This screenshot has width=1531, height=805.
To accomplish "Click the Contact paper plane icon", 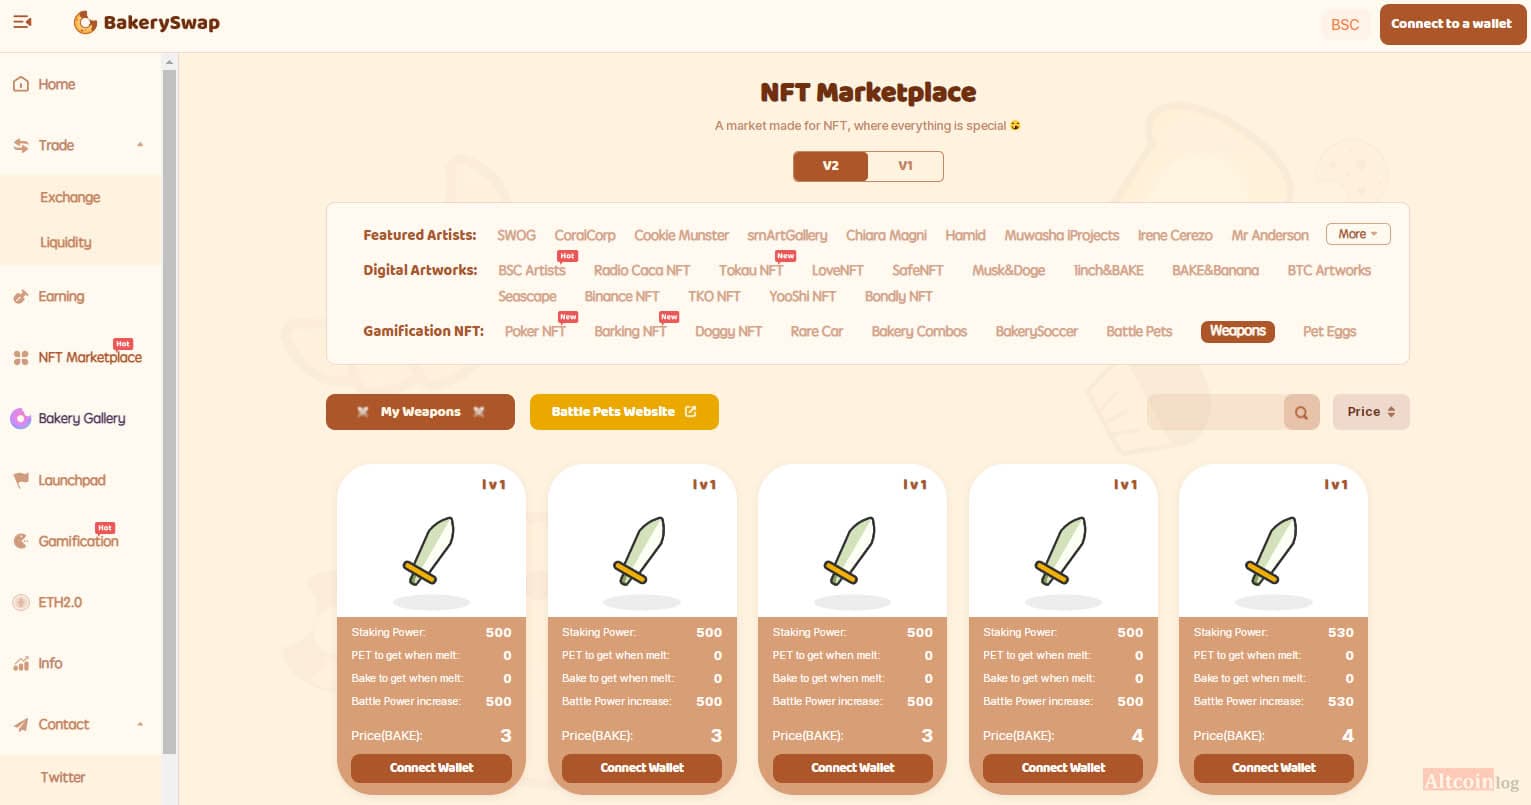I will tap(20, 724).
